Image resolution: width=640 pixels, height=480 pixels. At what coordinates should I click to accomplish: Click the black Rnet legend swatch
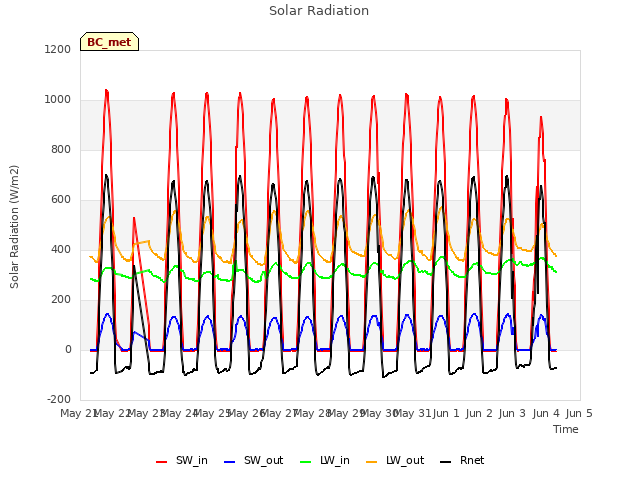[446, 462]
